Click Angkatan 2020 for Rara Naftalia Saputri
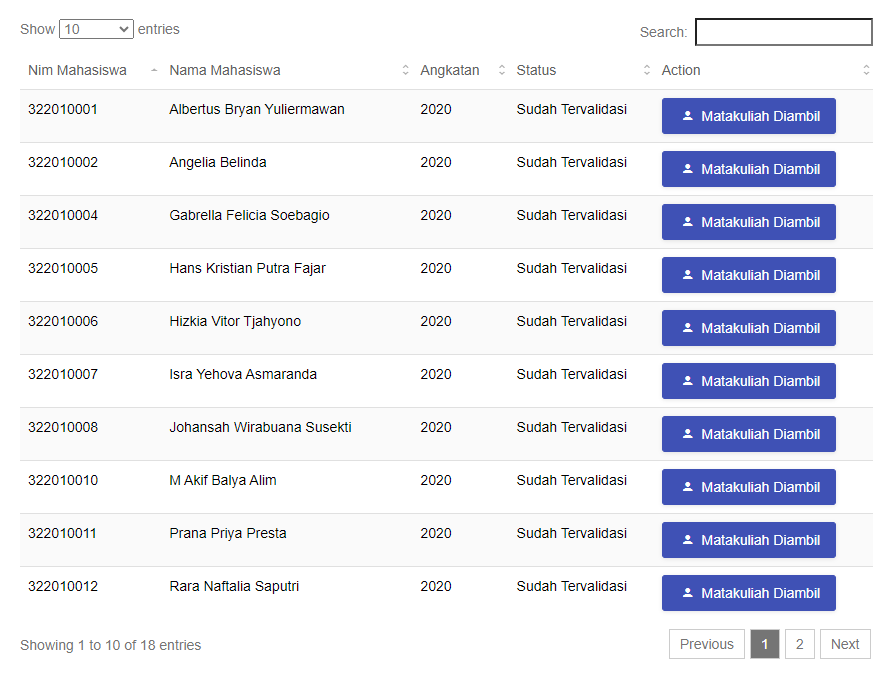893x678 pixels. [436, 586]
